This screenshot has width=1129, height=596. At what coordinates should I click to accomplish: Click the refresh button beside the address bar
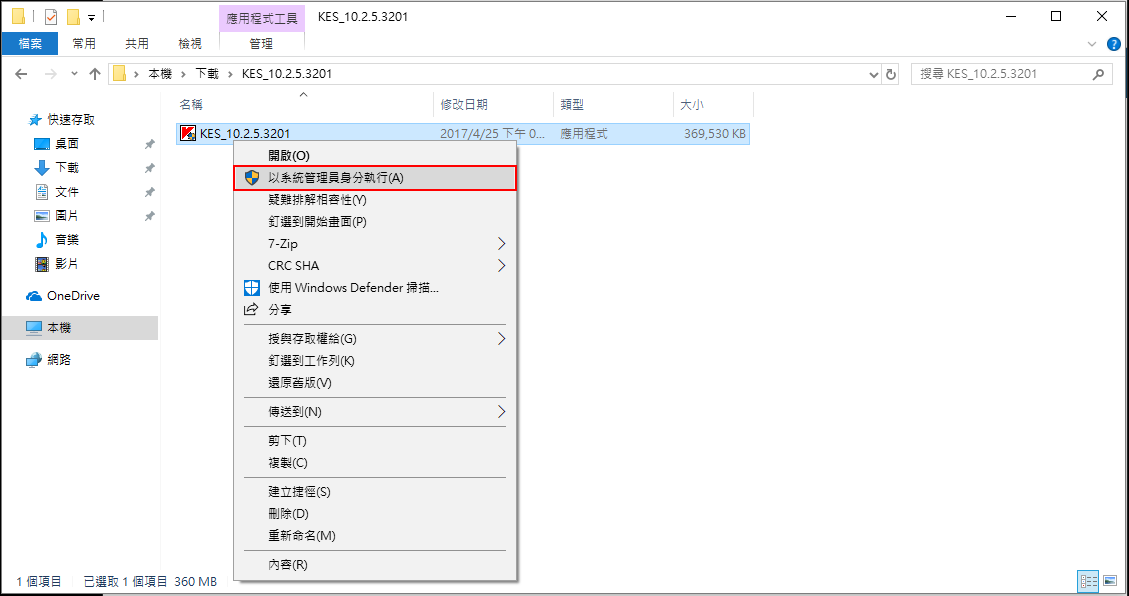tap(891, 74)
